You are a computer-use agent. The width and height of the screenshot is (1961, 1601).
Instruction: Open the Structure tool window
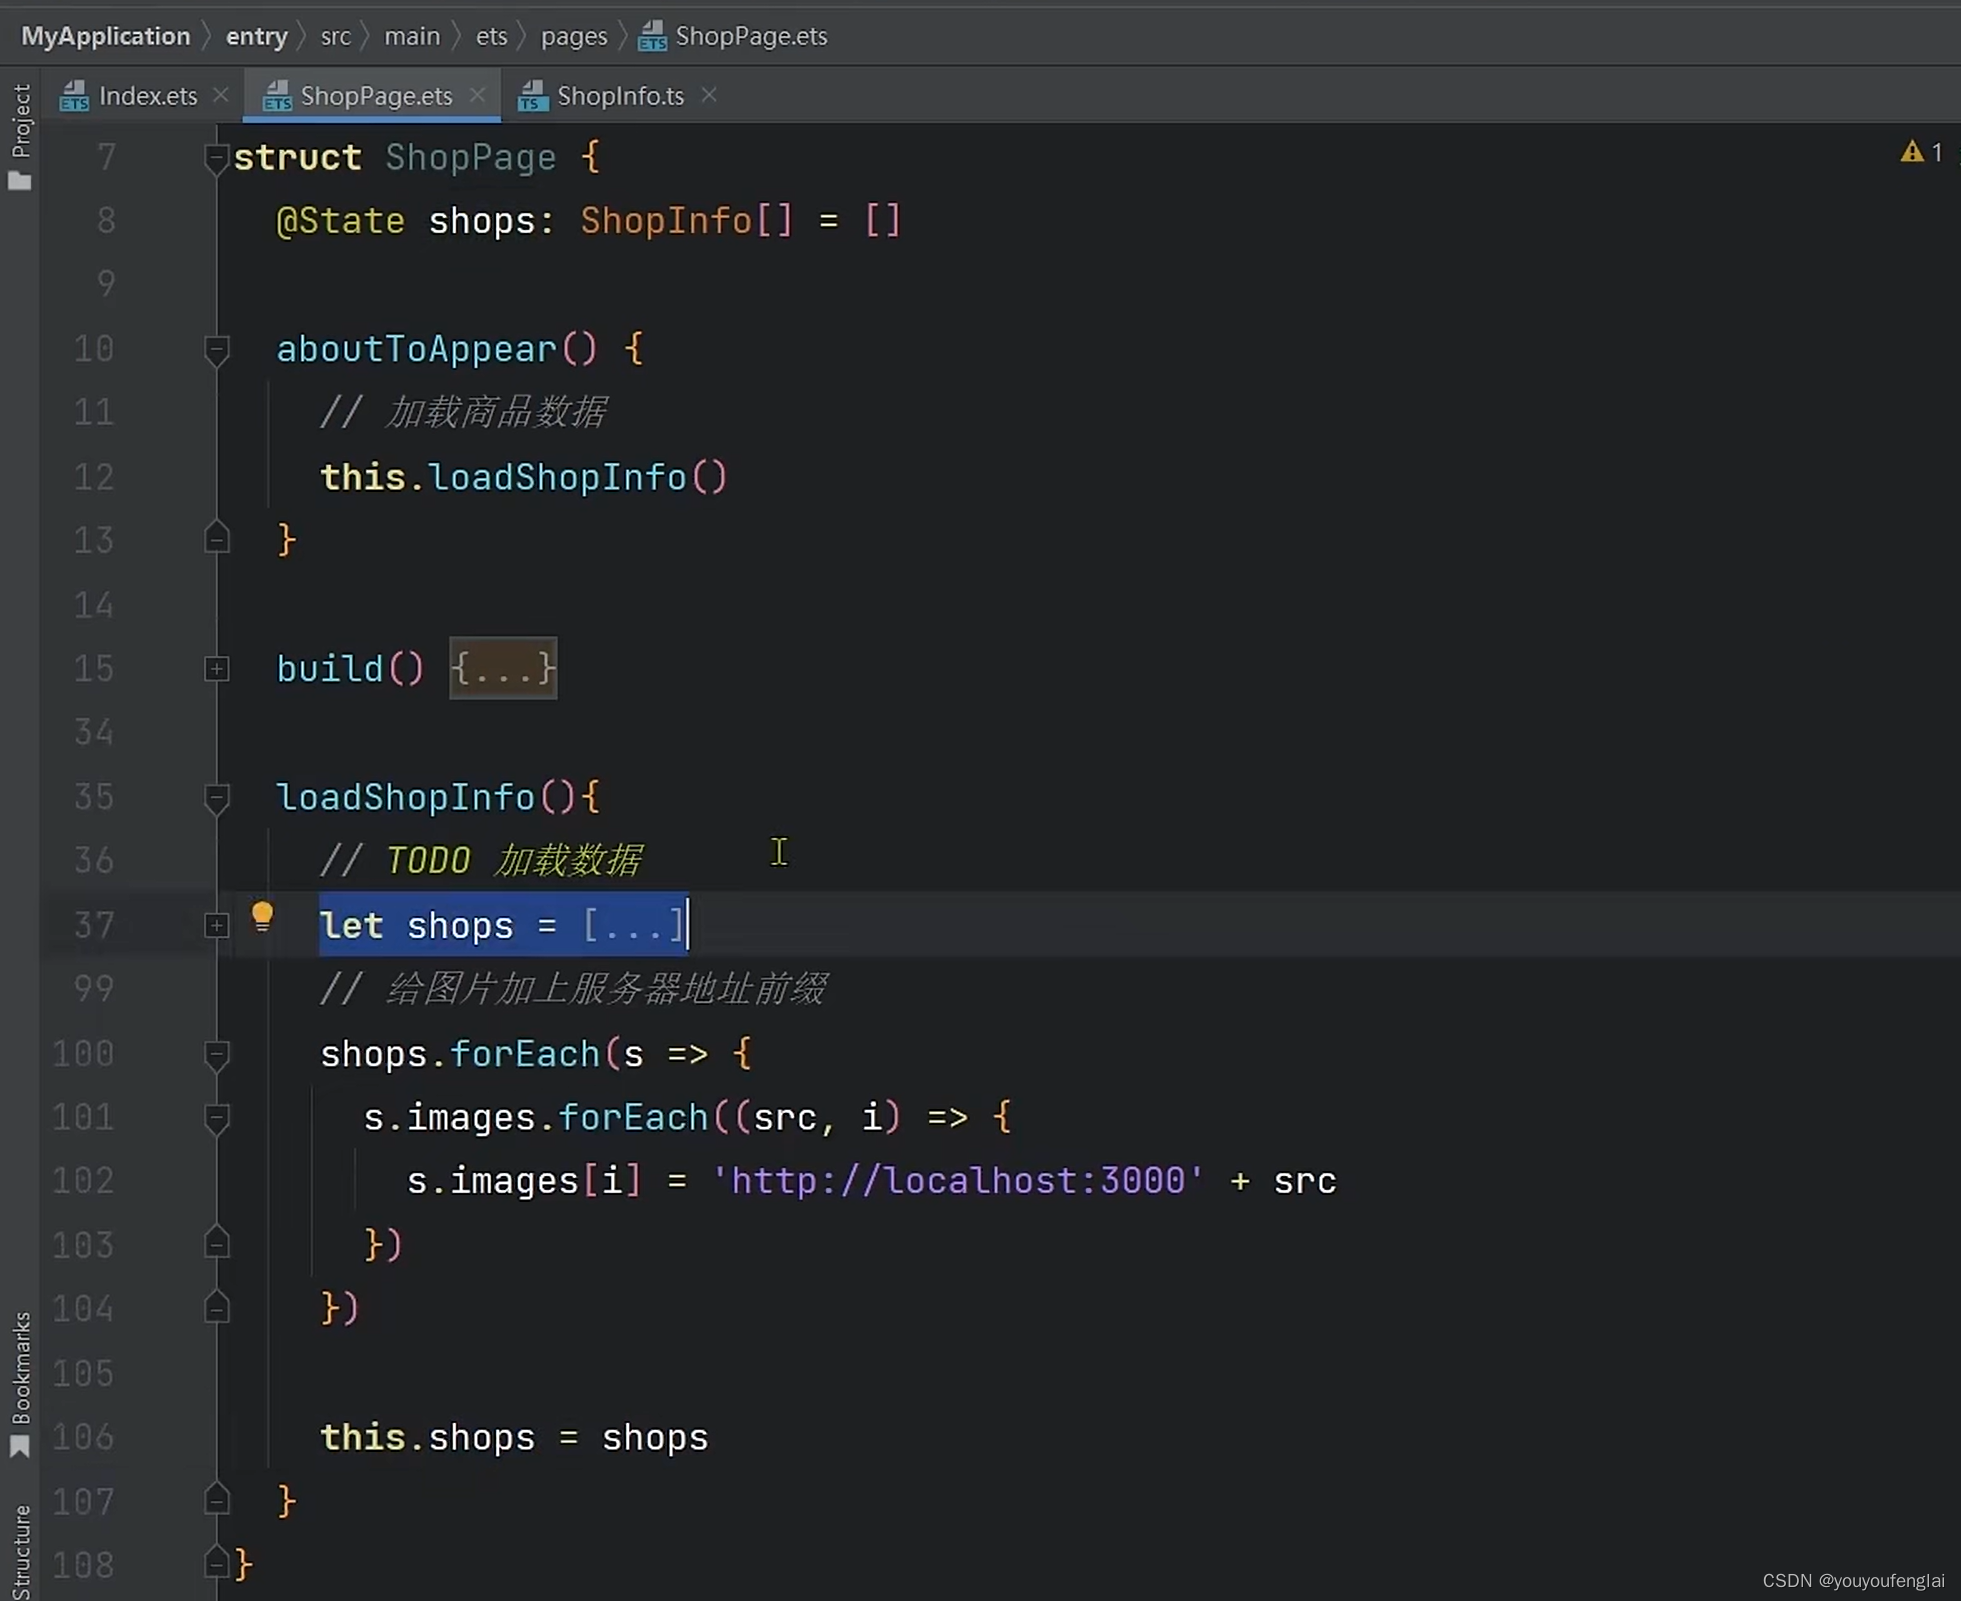[x=20, y=1551]
